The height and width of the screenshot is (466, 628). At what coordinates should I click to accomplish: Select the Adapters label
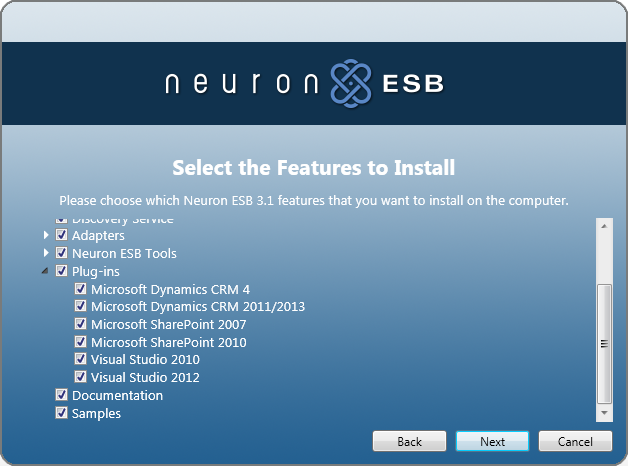(x=98, y=235)
